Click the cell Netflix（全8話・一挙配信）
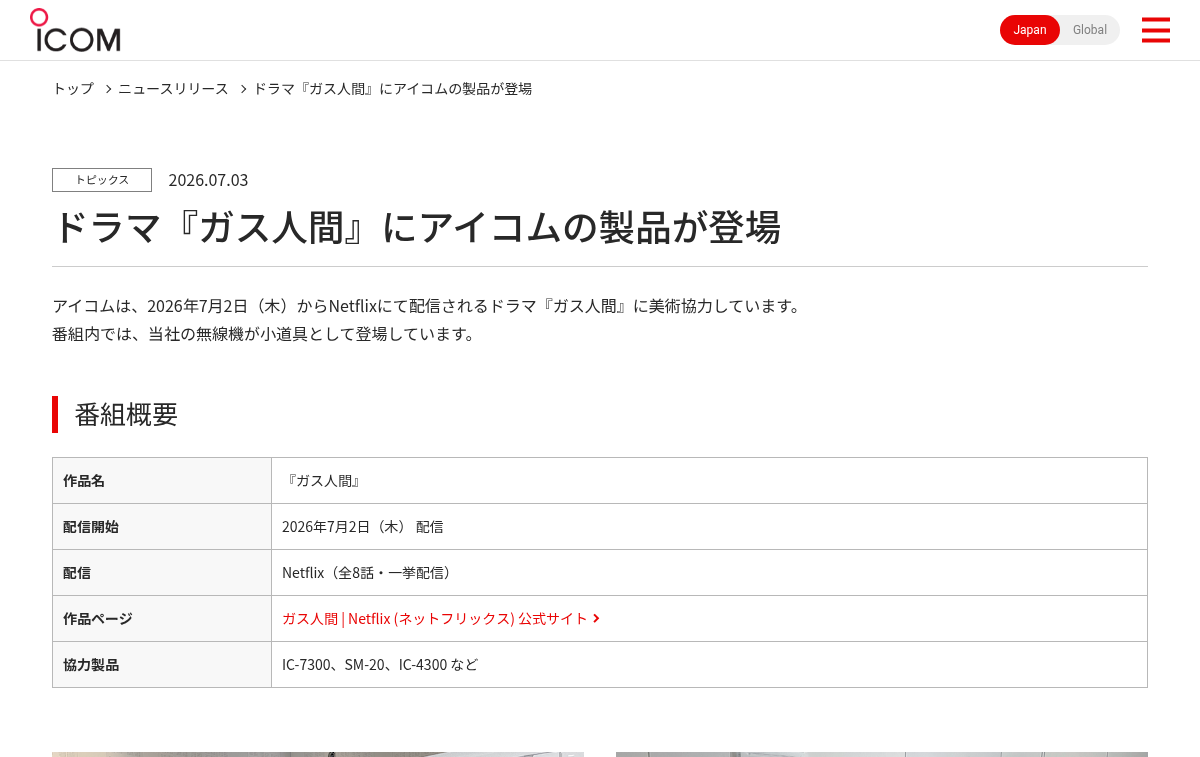The height and width of the screenshot is (757, 1200). pos(709,573)
